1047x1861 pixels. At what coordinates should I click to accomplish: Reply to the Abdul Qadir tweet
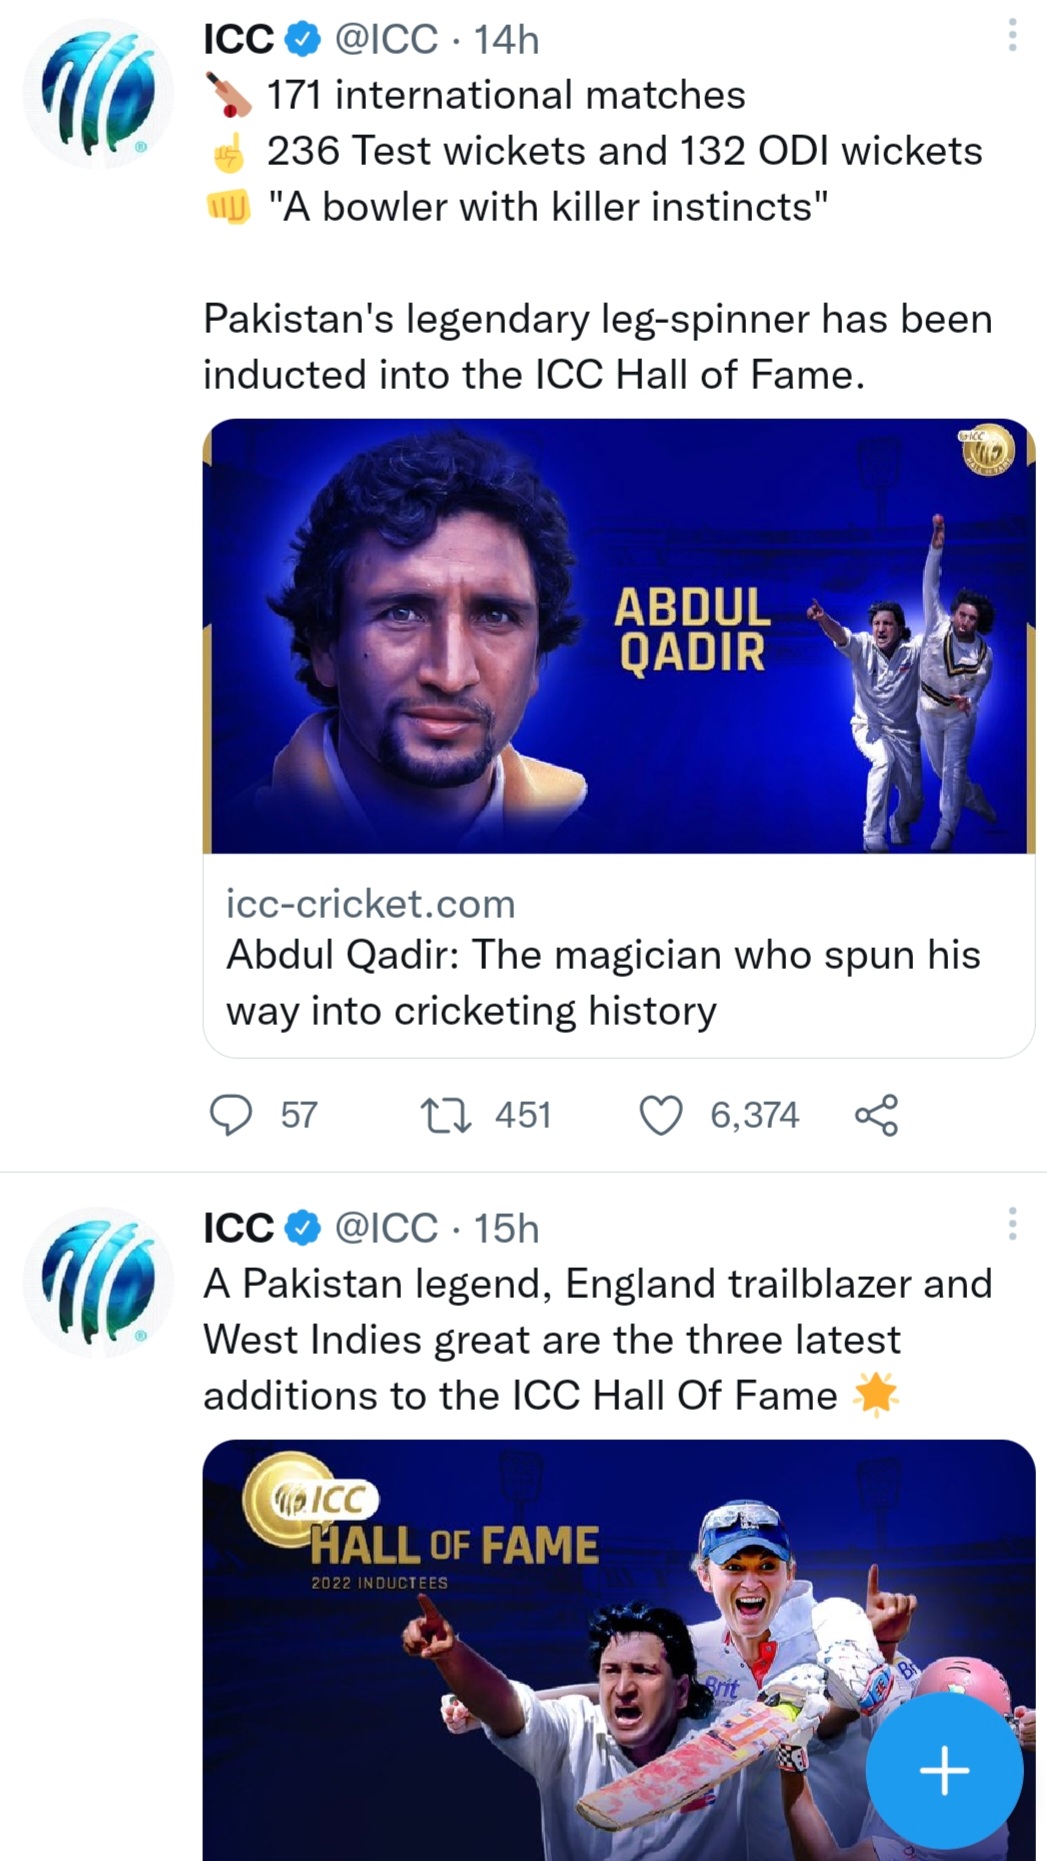(231, 1115)
